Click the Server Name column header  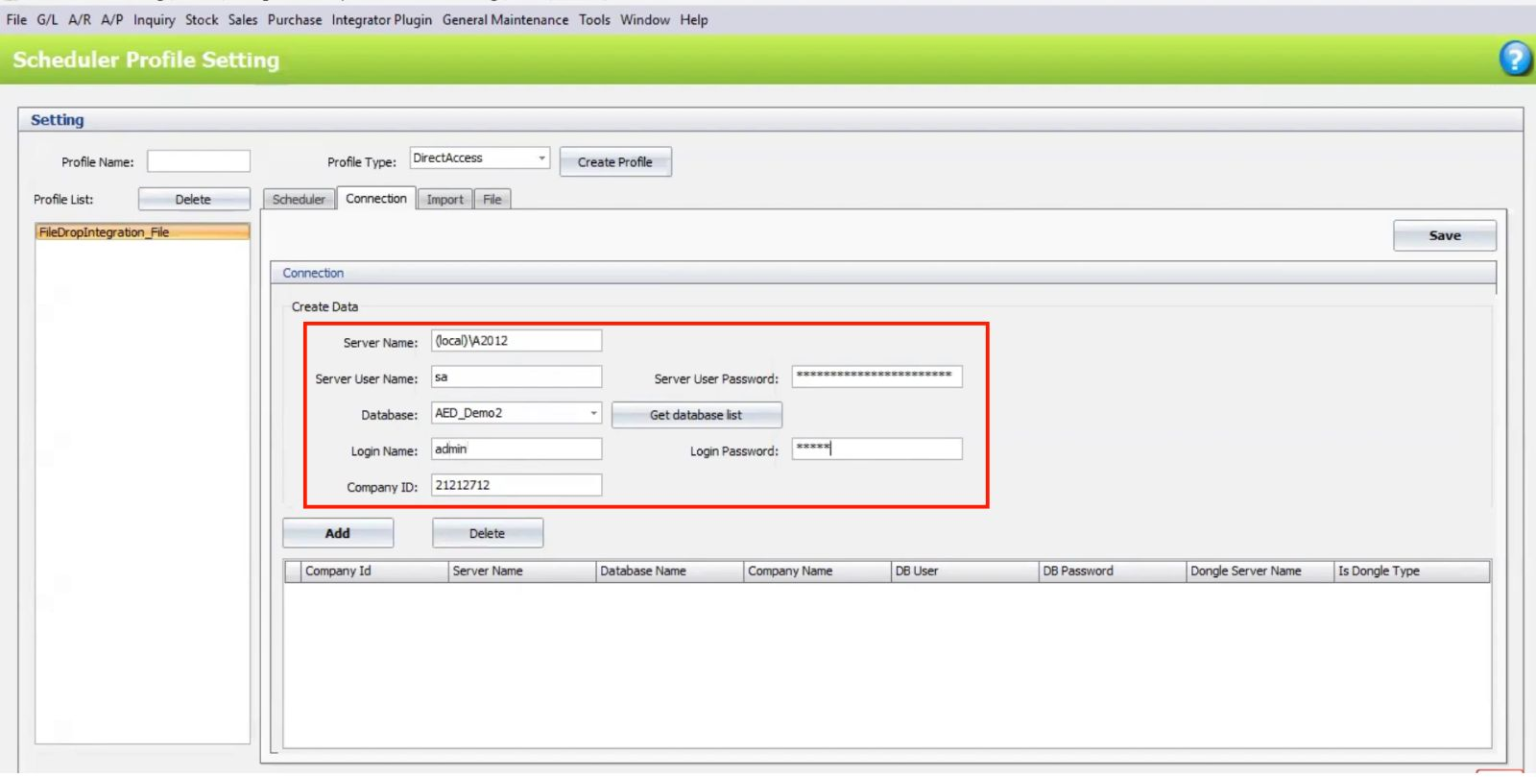(x=522, y=572)
